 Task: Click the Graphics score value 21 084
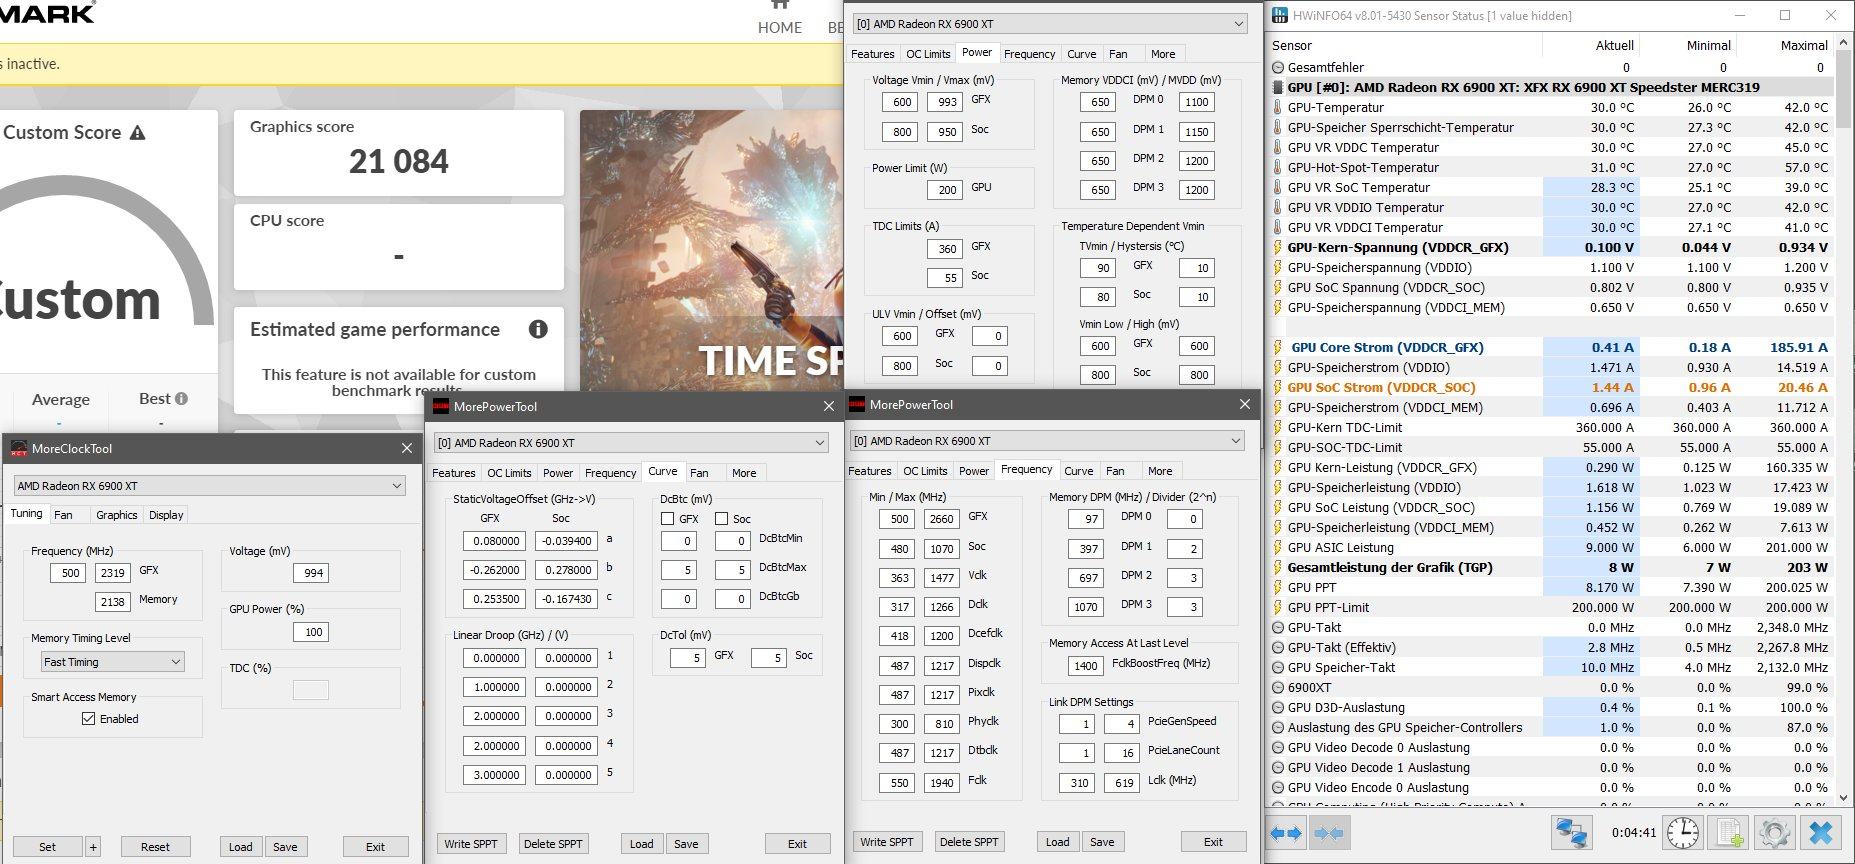[399, 161]
